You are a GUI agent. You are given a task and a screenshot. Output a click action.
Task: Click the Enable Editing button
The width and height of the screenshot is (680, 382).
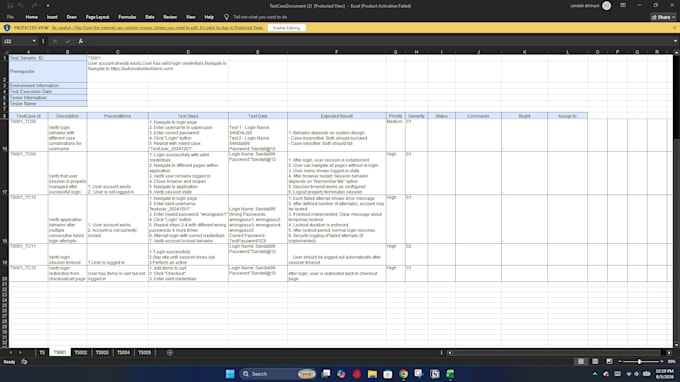[x=286, y=28]
